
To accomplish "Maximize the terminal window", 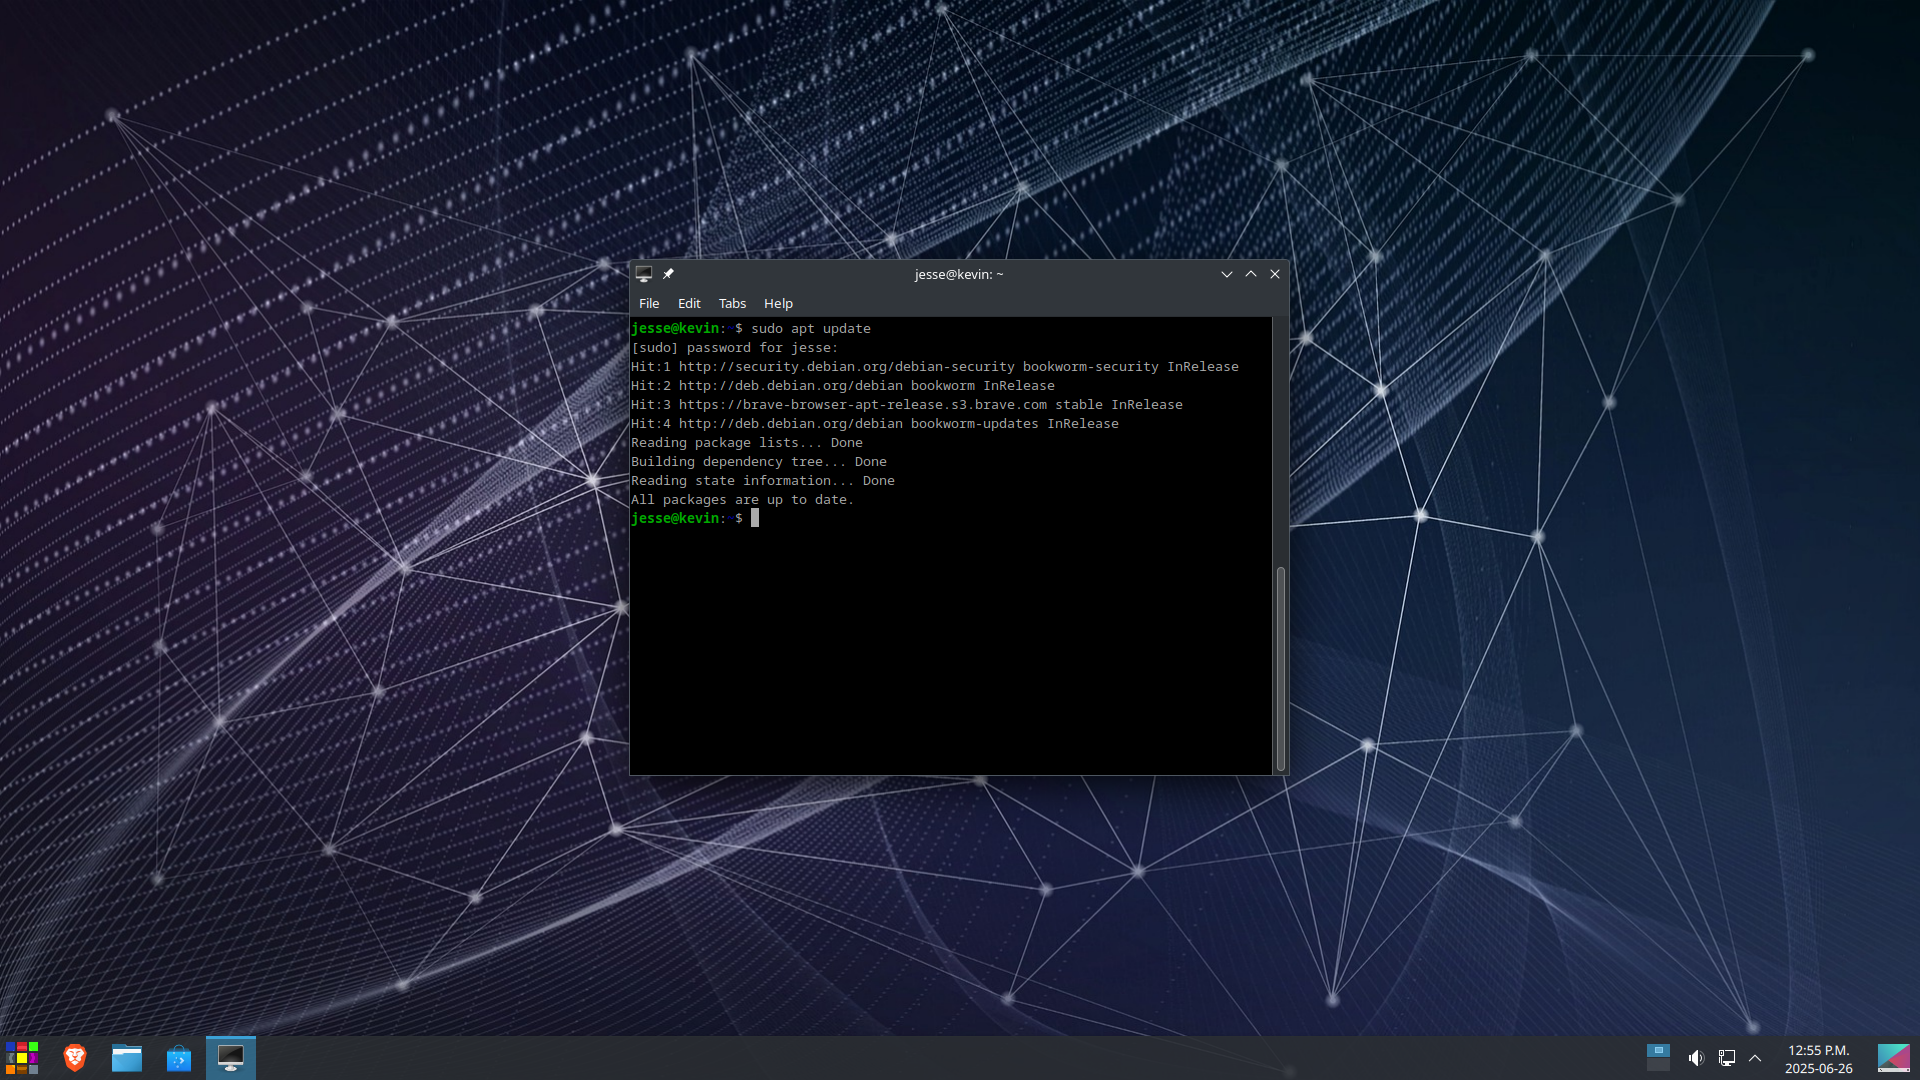I will tap(1251, 274).
